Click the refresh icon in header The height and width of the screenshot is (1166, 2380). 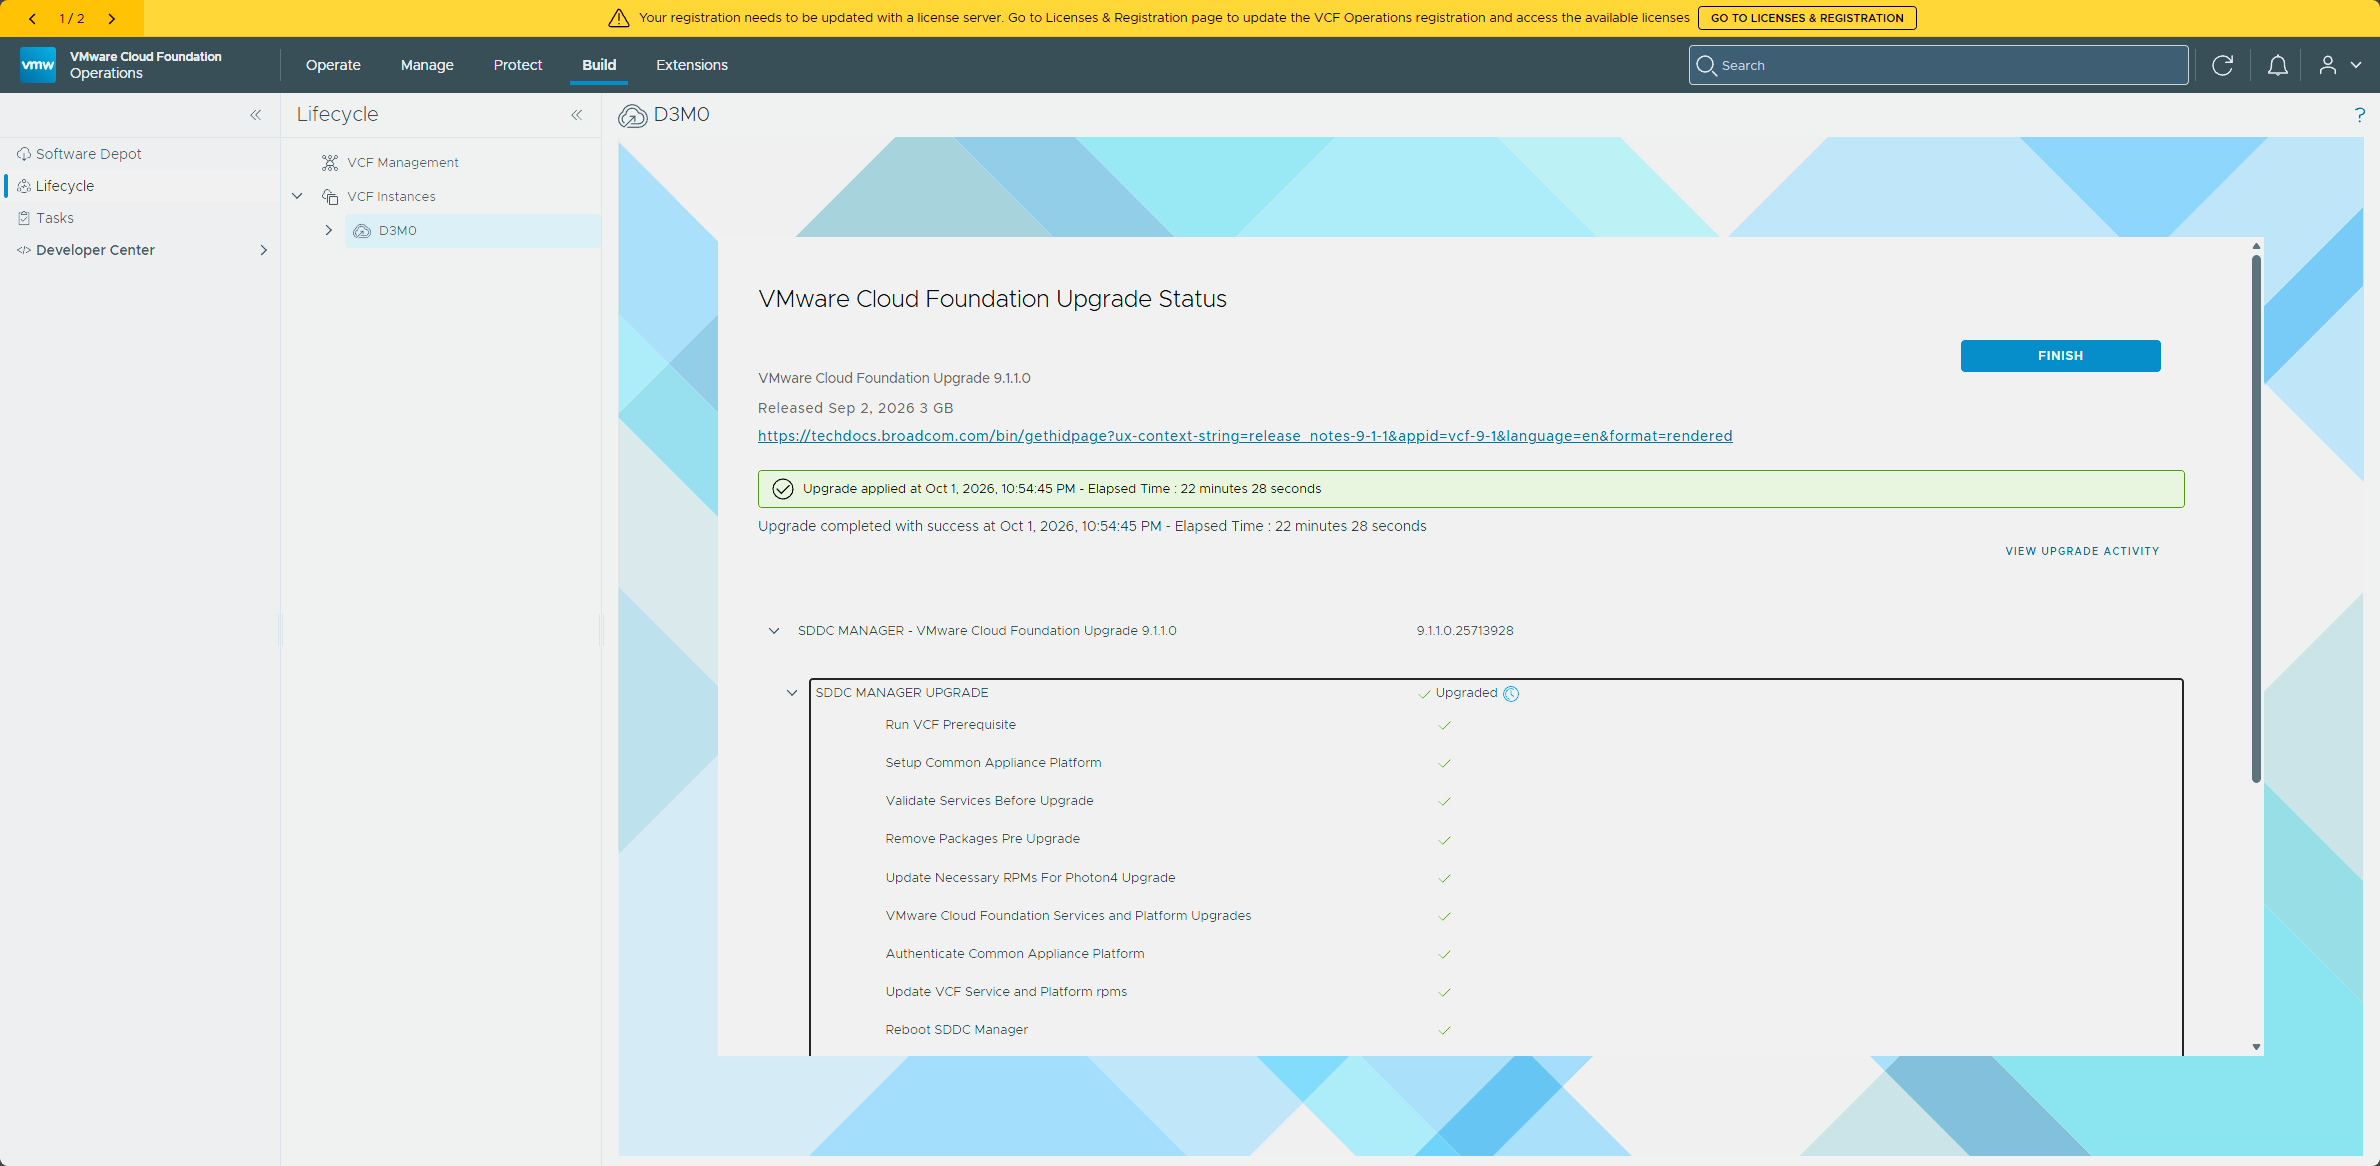coord(2222,65)
